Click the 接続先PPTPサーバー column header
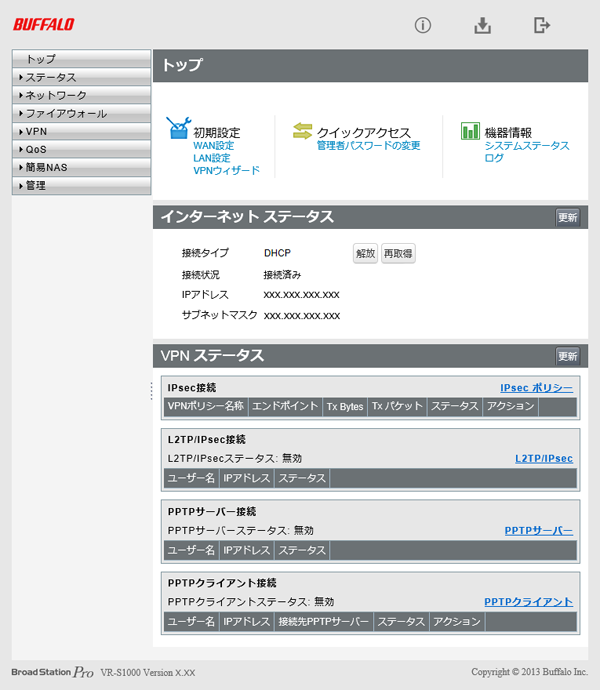The image size is (600, 690). pyautogui.click(x=324, y=621)
